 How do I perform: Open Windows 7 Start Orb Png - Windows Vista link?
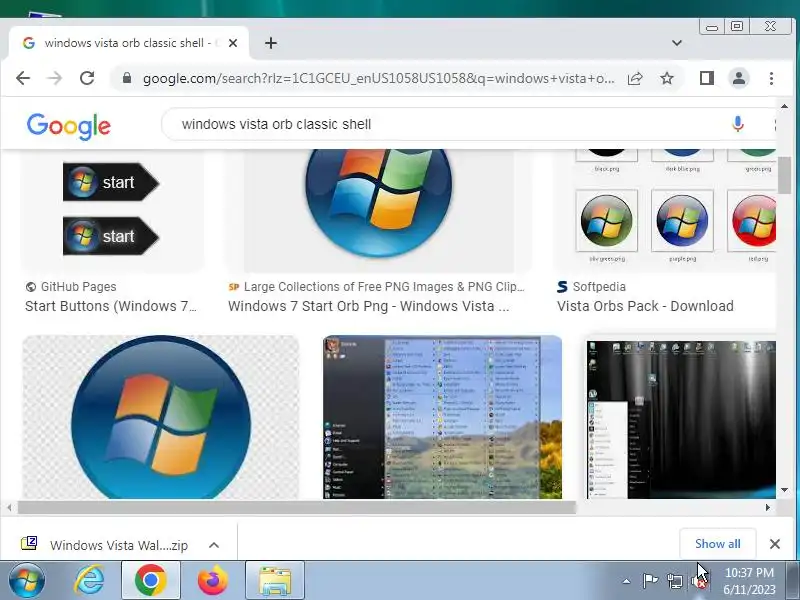click(368, 306)
